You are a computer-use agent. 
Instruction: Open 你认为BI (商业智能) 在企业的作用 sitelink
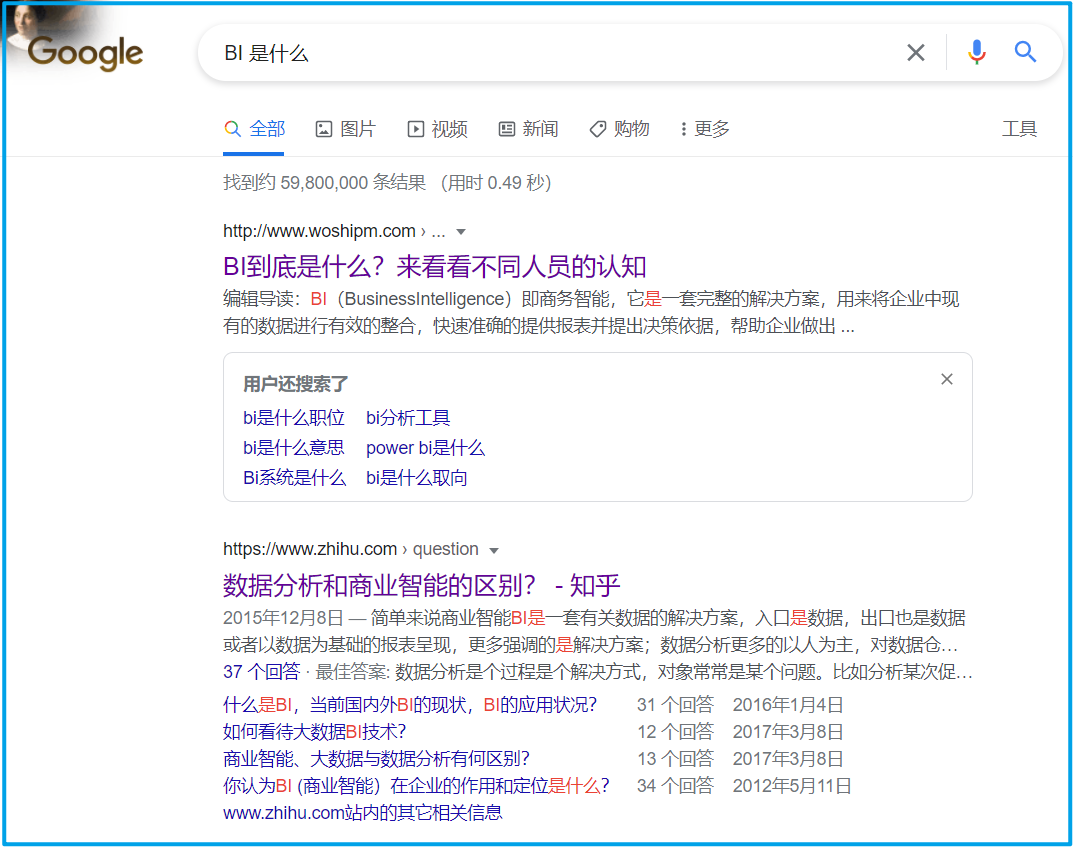416,786
